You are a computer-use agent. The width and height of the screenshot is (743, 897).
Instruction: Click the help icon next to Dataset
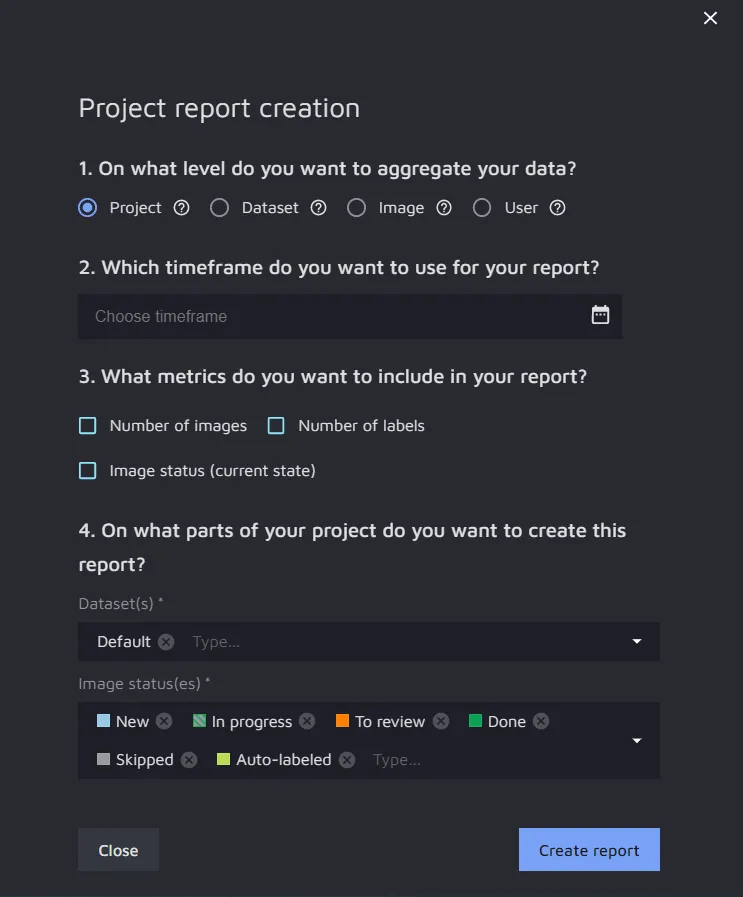tap(318, 208)
